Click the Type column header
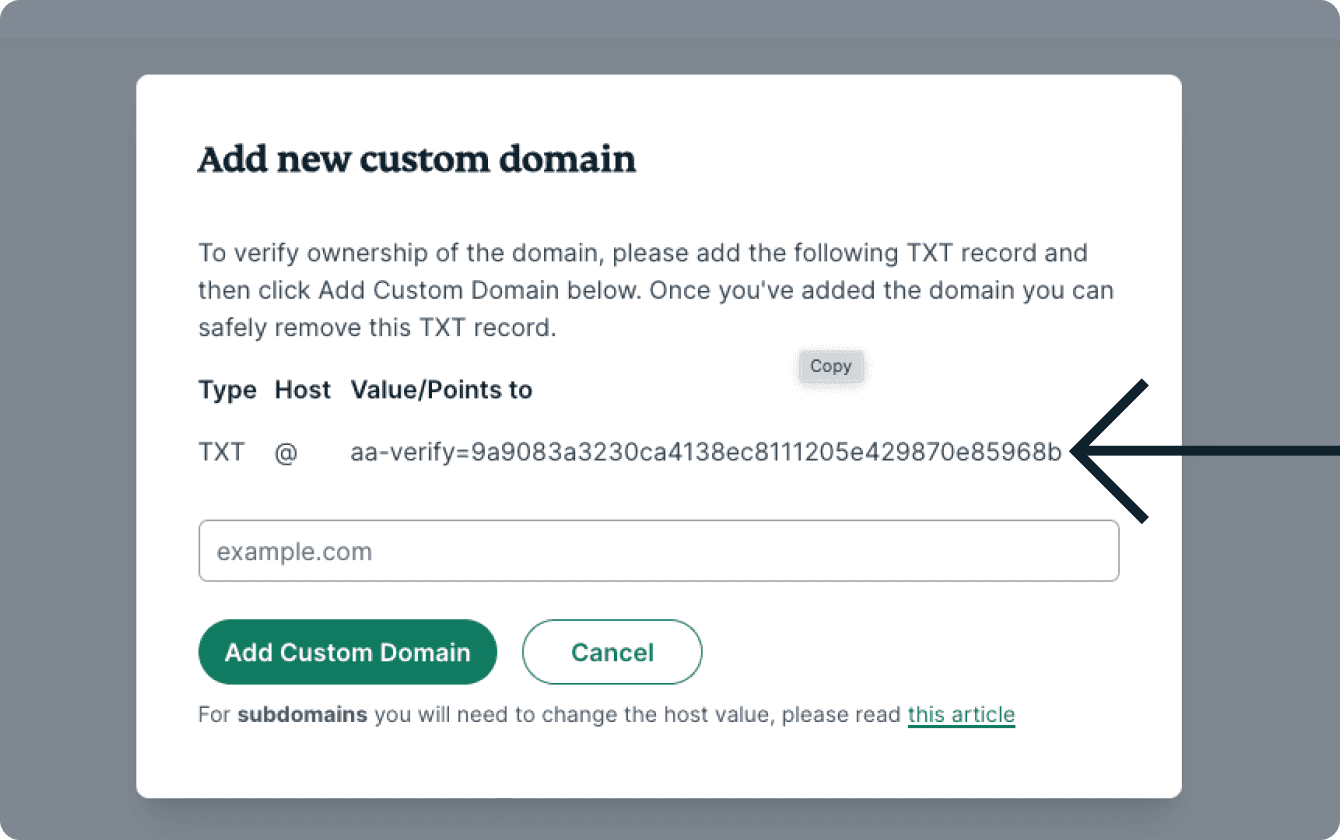The image size is (1340, 840). pos(227,390)
